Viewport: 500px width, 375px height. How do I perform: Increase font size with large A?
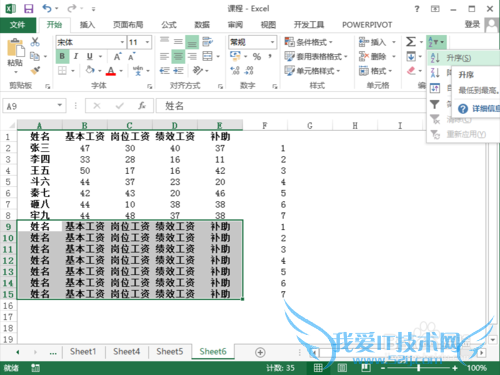117,57
